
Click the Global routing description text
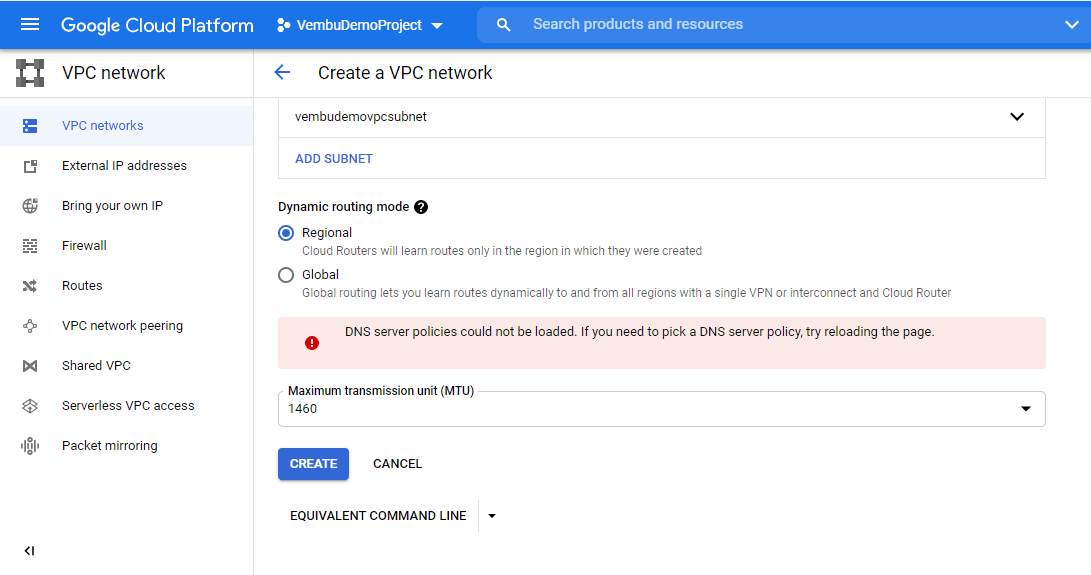click(x=626, y=293)
